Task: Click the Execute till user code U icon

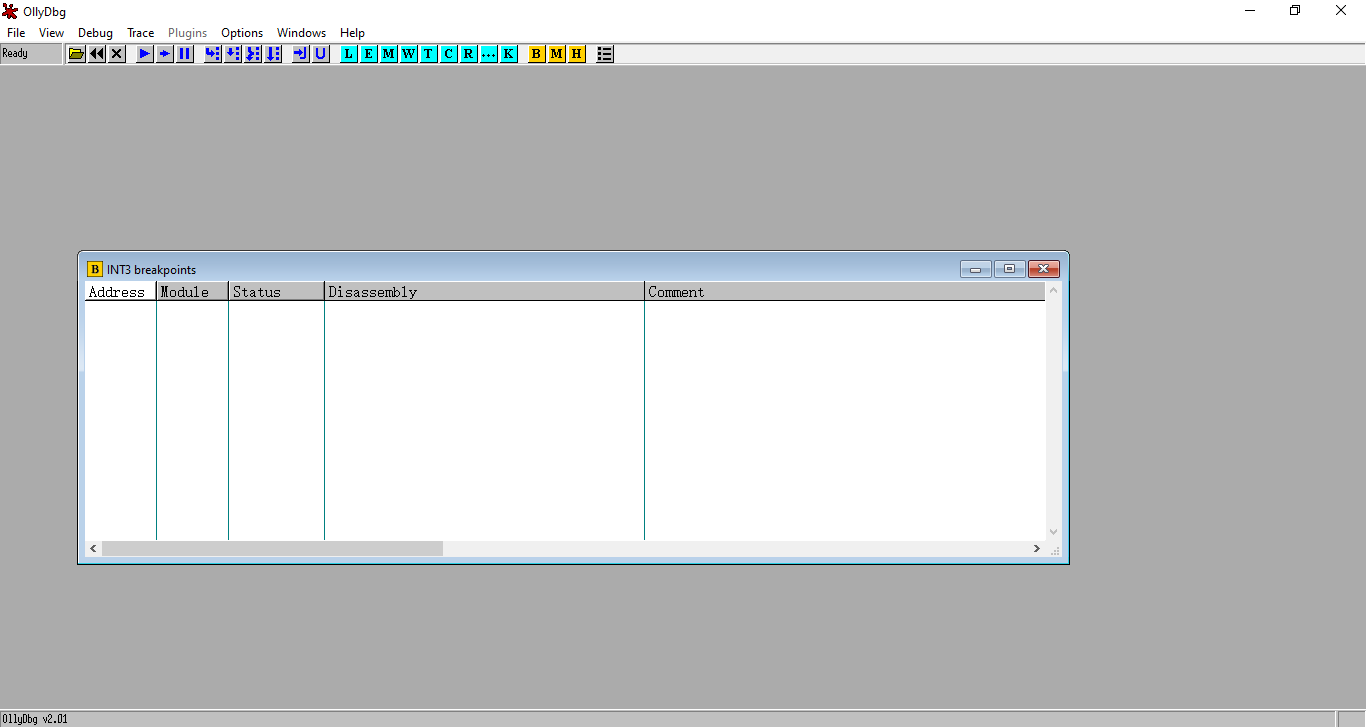Action: pos(321,54)
